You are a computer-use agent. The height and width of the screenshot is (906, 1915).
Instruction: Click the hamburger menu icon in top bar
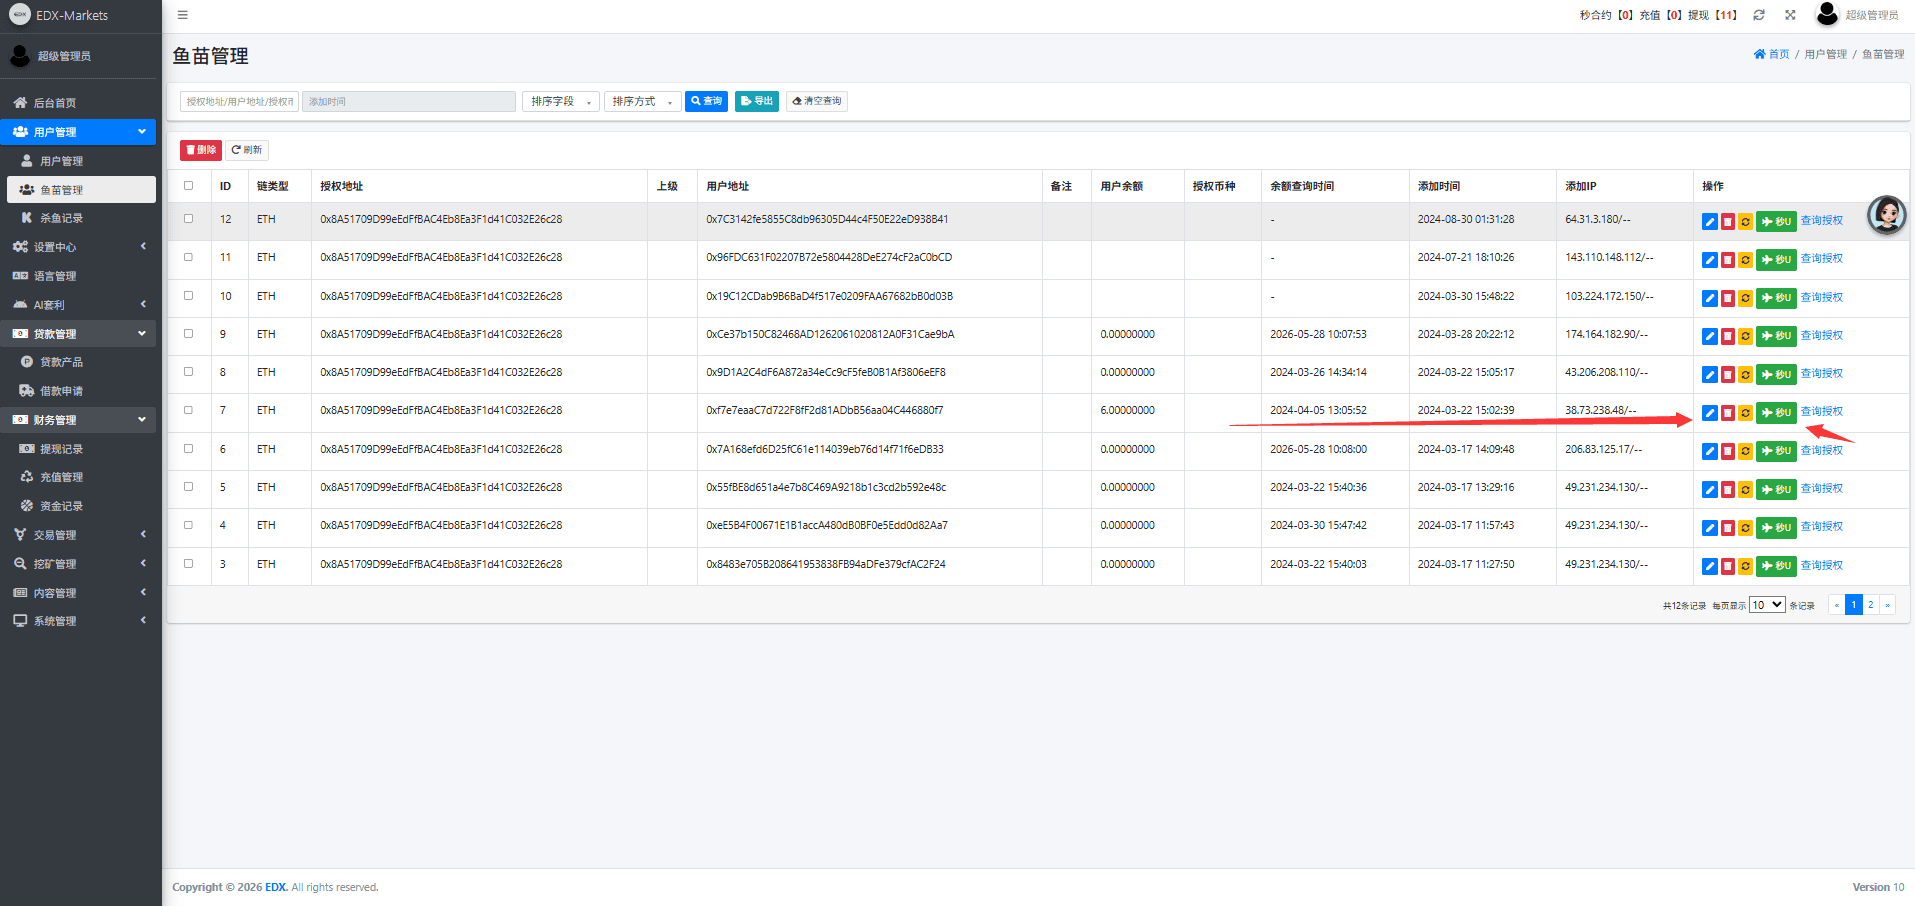(182, 15)
